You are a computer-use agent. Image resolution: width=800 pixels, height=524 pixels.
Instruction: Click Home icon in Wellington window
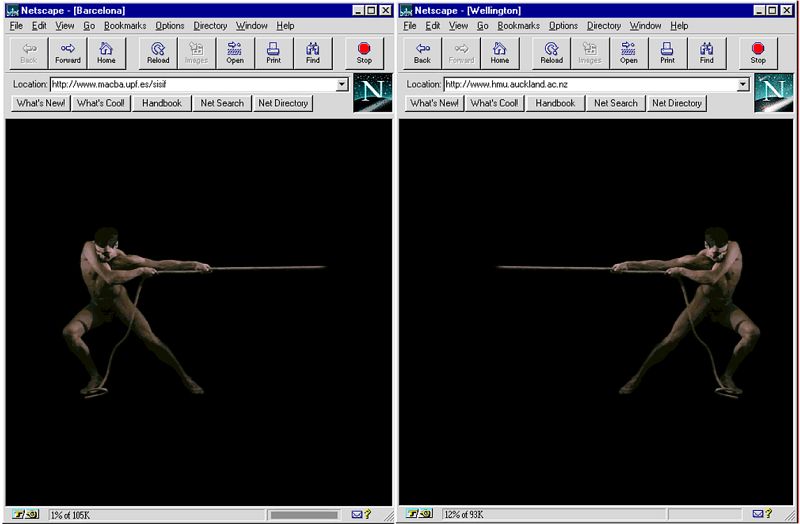[499, 53]
